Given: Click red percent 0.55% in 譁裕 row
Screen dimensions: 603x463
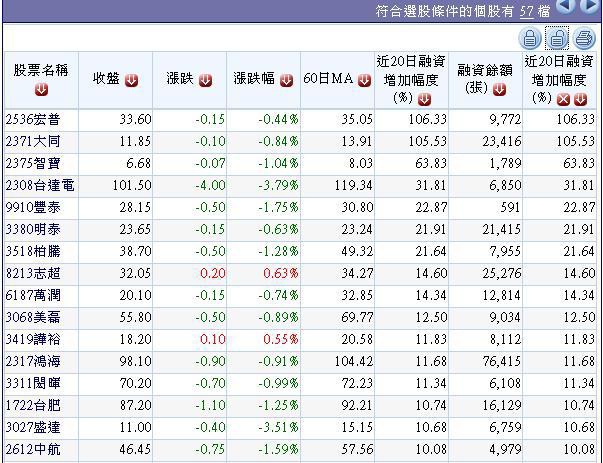Looking at the screenshot, I should [x=281, y=339].
